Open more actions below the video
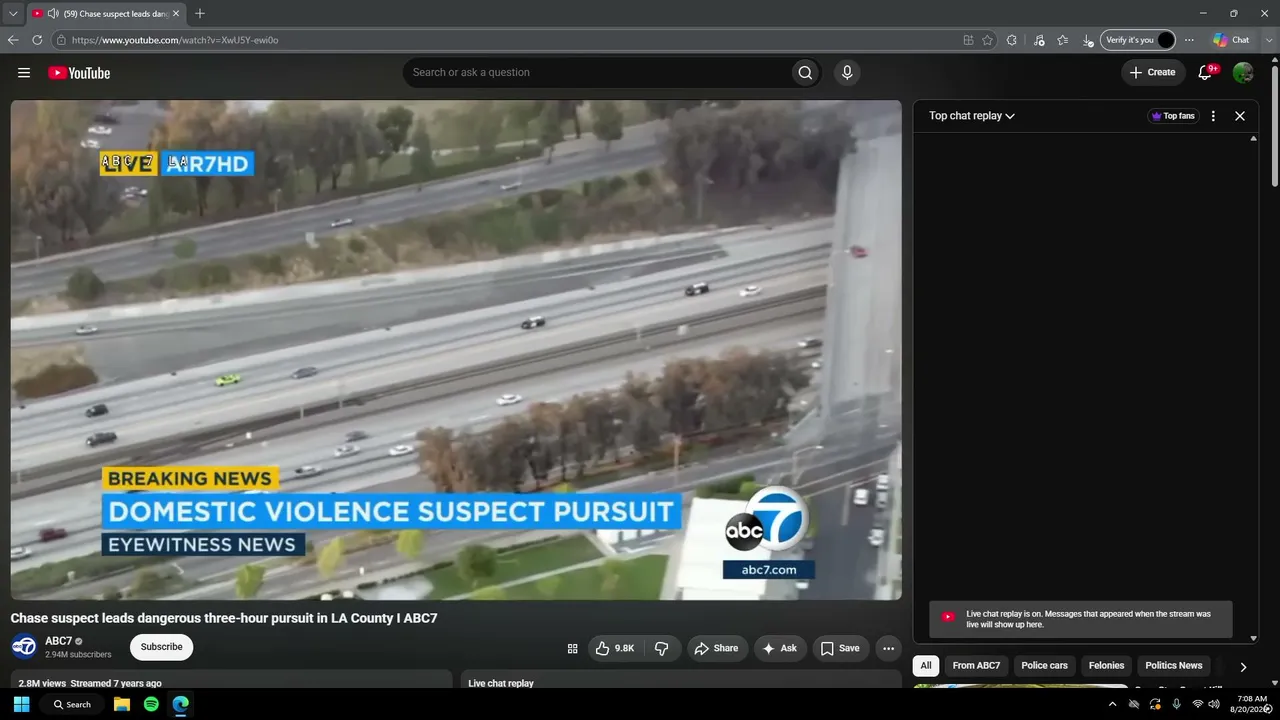Image resolution: width=1280 pixels, height=720 pixels. pos(888,648)
